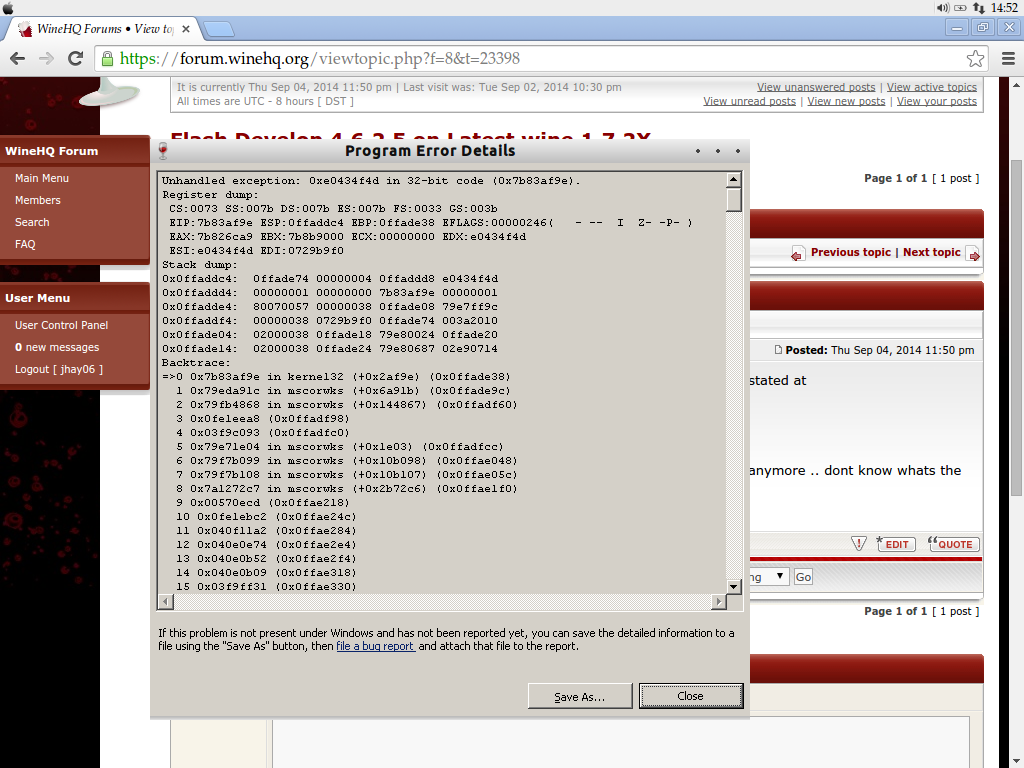This screenshot has width=1024, height=768.
Task: Close the WineHQ Forums tab
Action: (x=186, y=29)
